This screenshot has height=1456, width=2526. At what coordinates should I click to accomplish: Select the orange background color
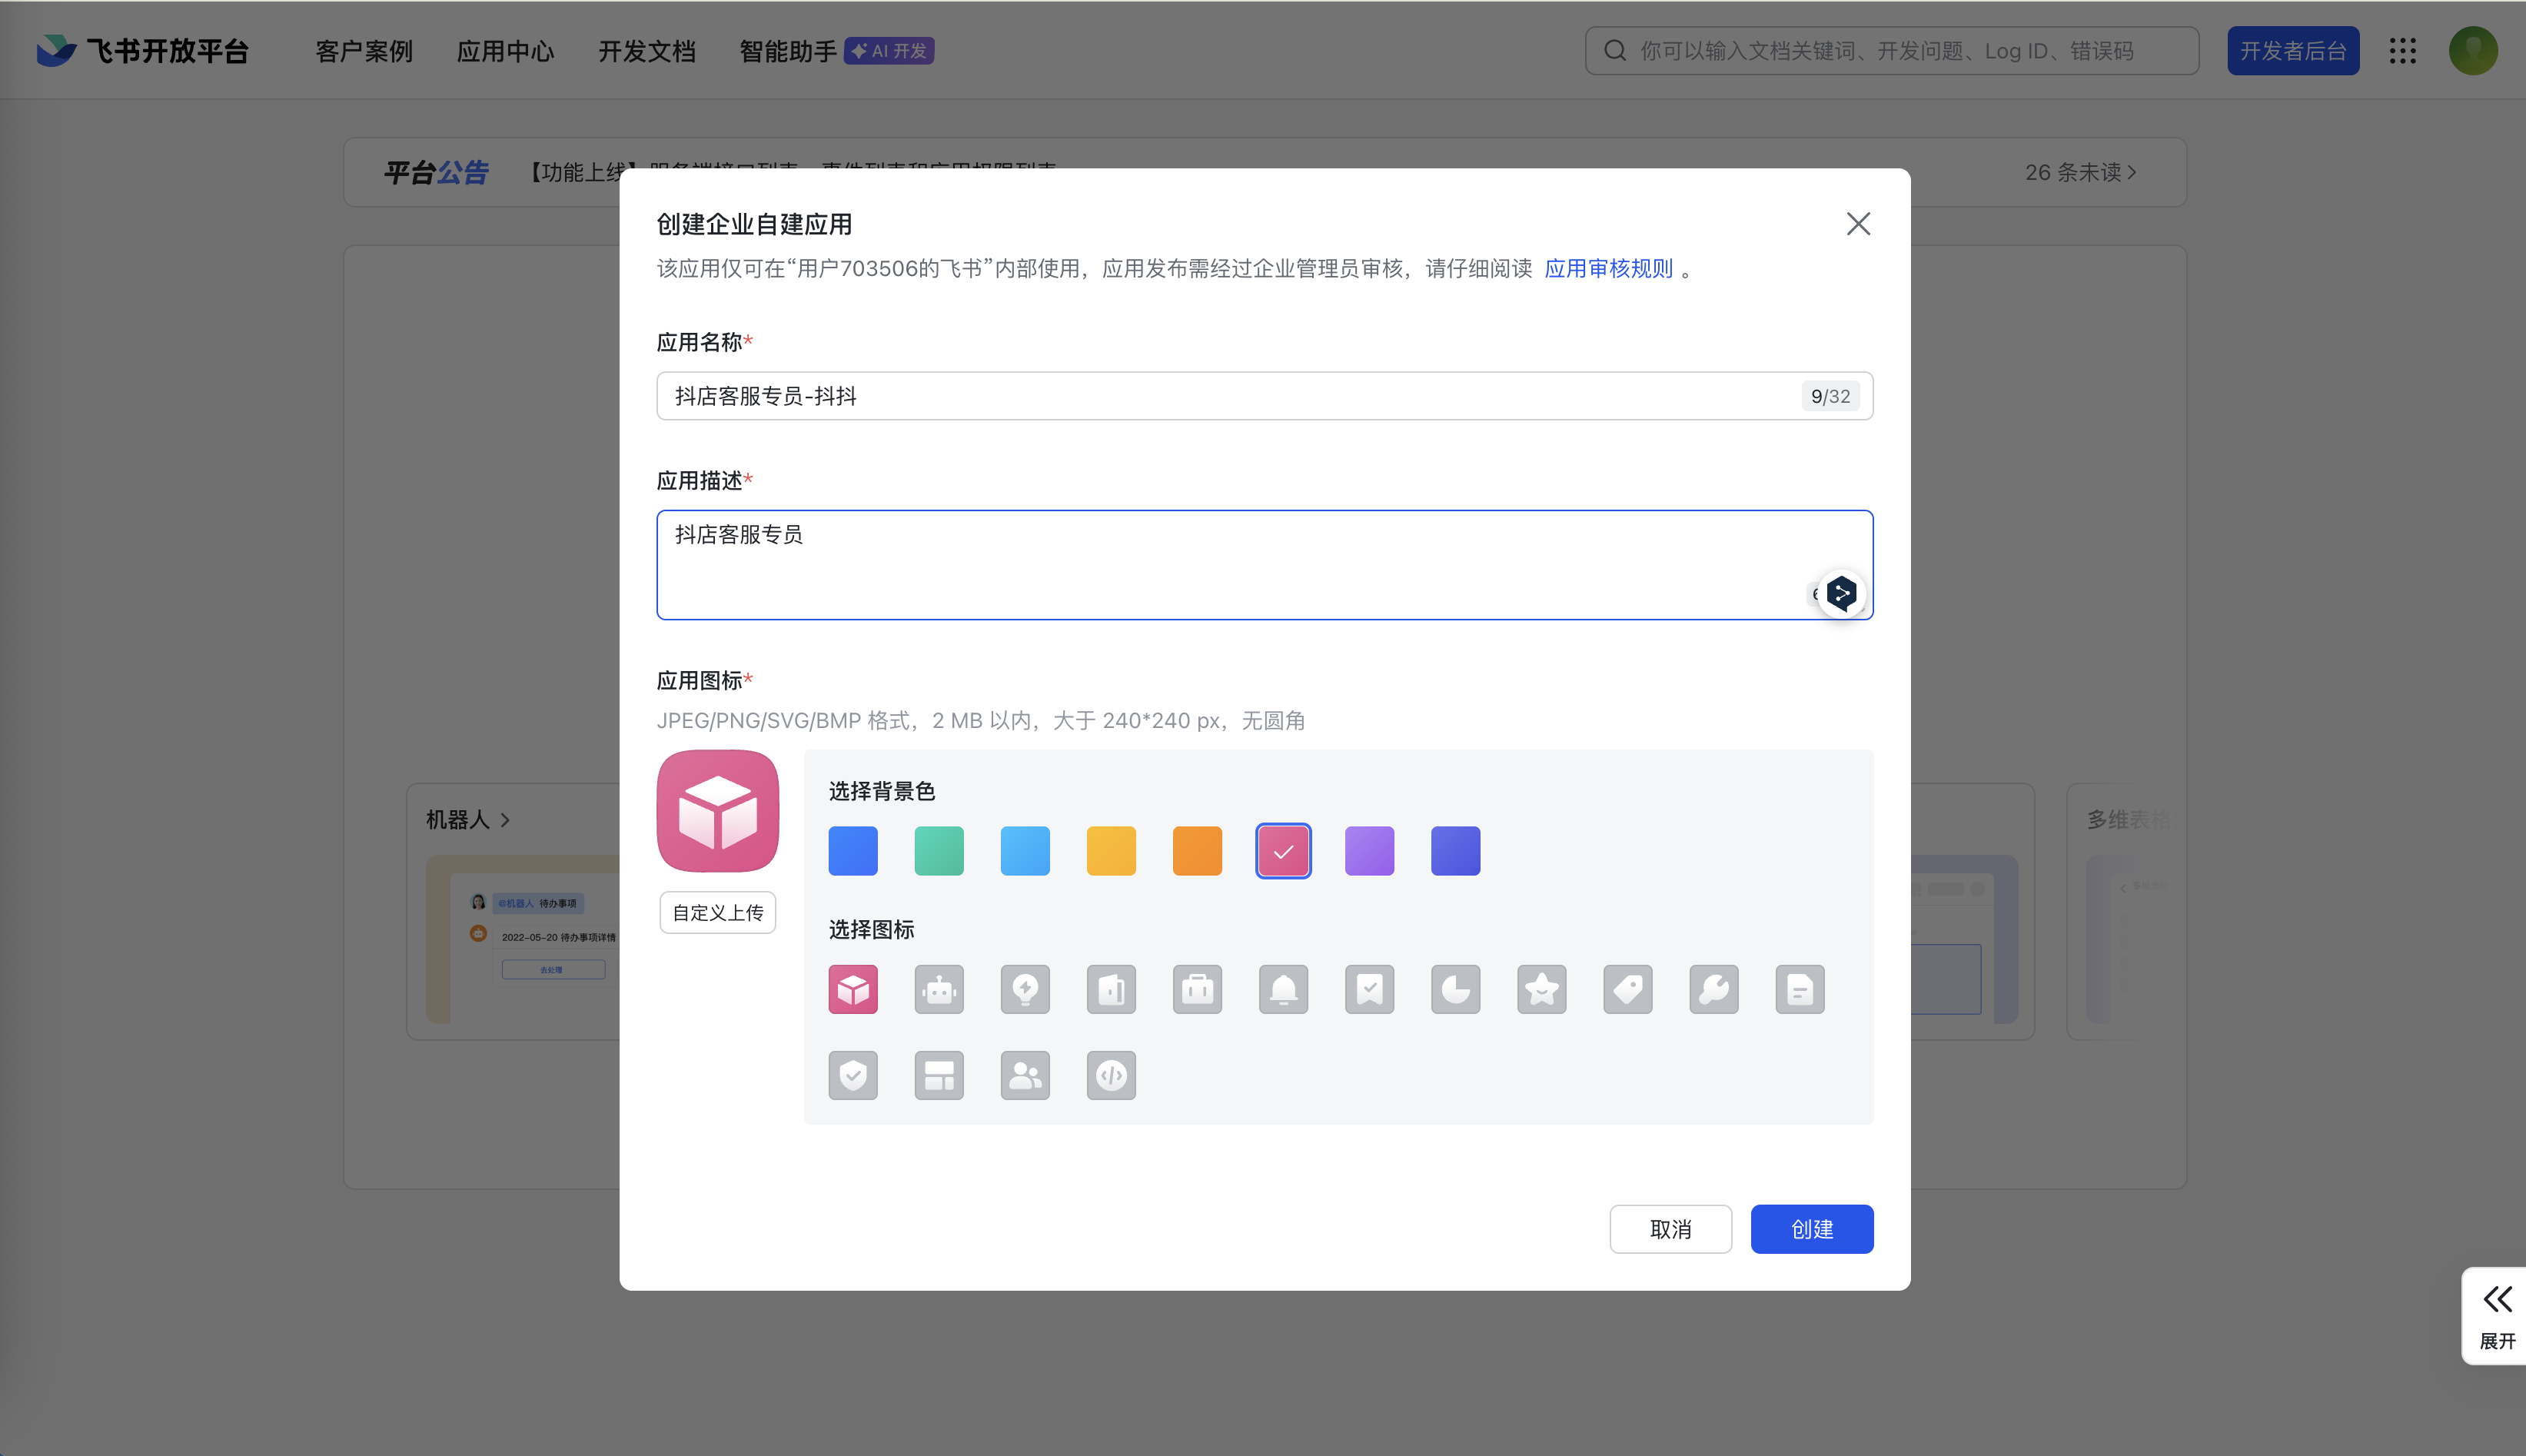(1197, 851)
